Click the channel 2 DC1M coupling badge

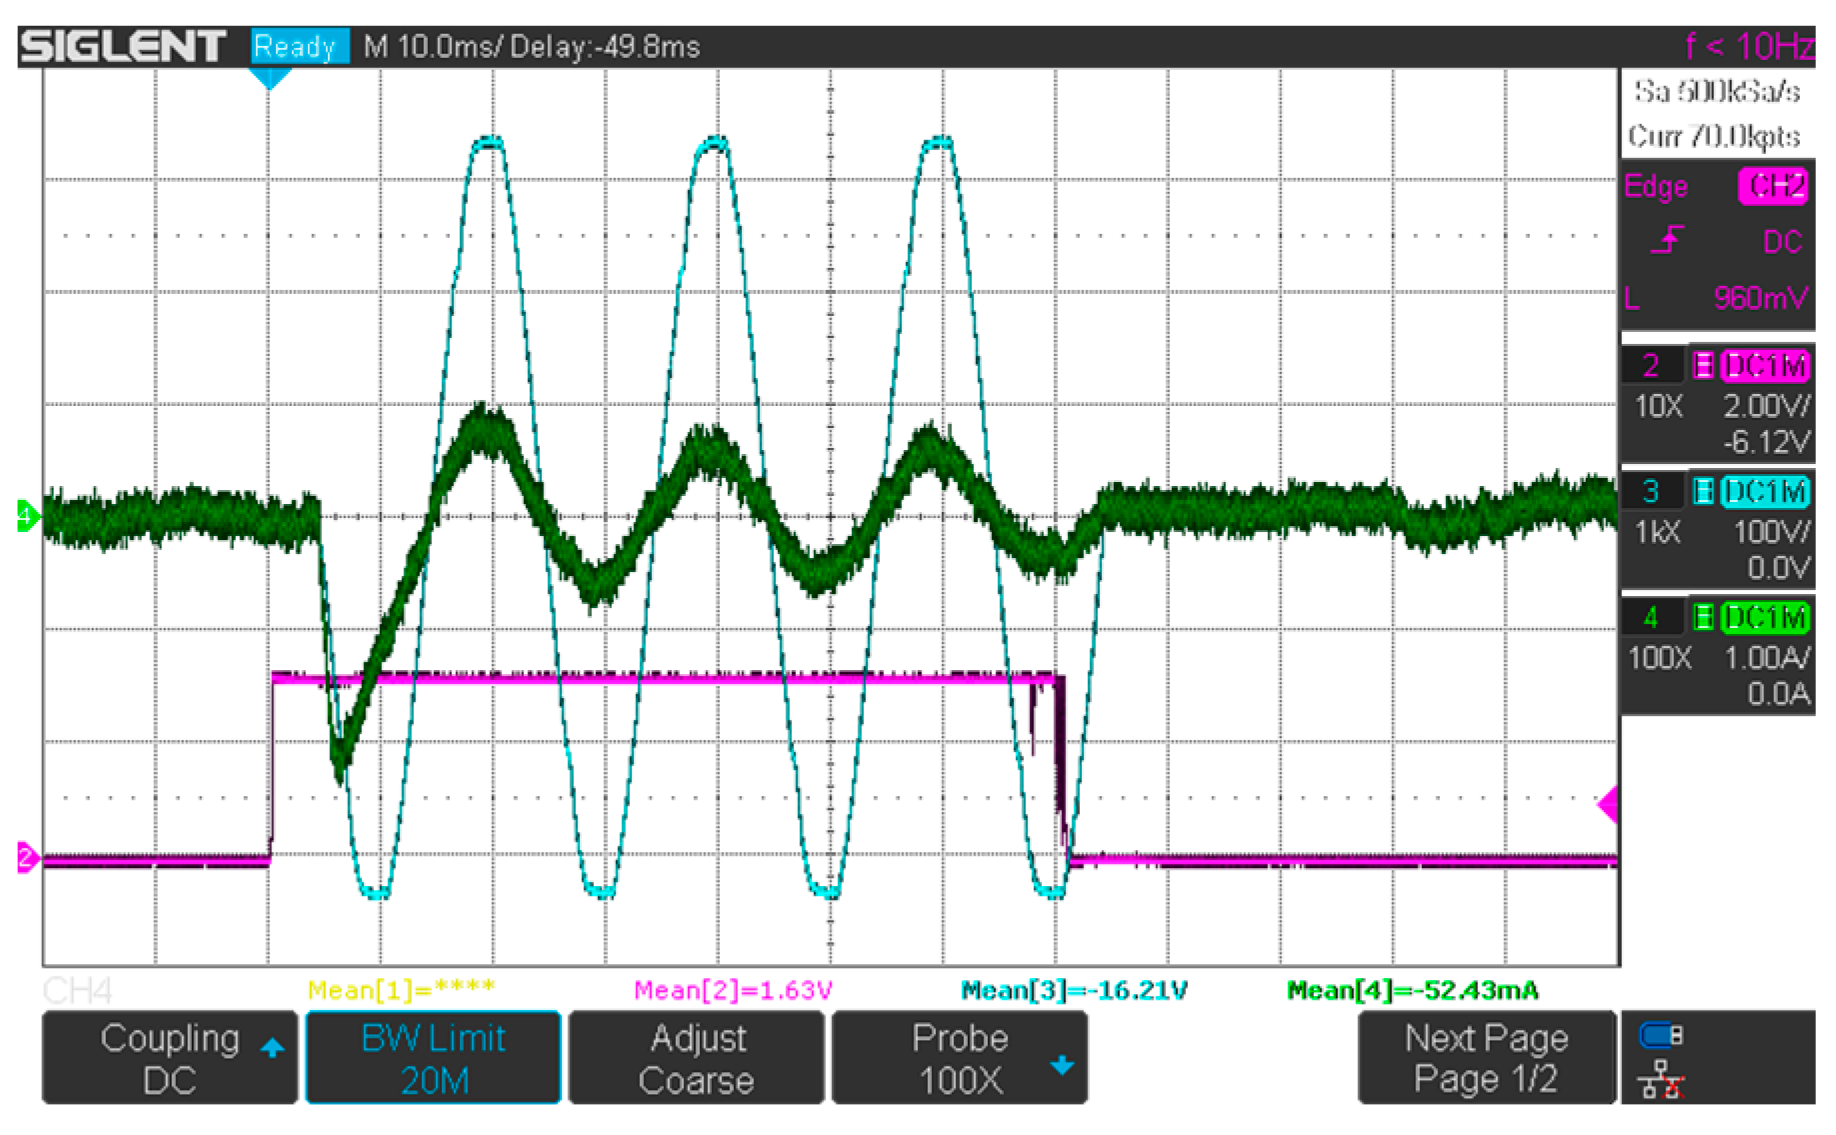point(1766,366)
